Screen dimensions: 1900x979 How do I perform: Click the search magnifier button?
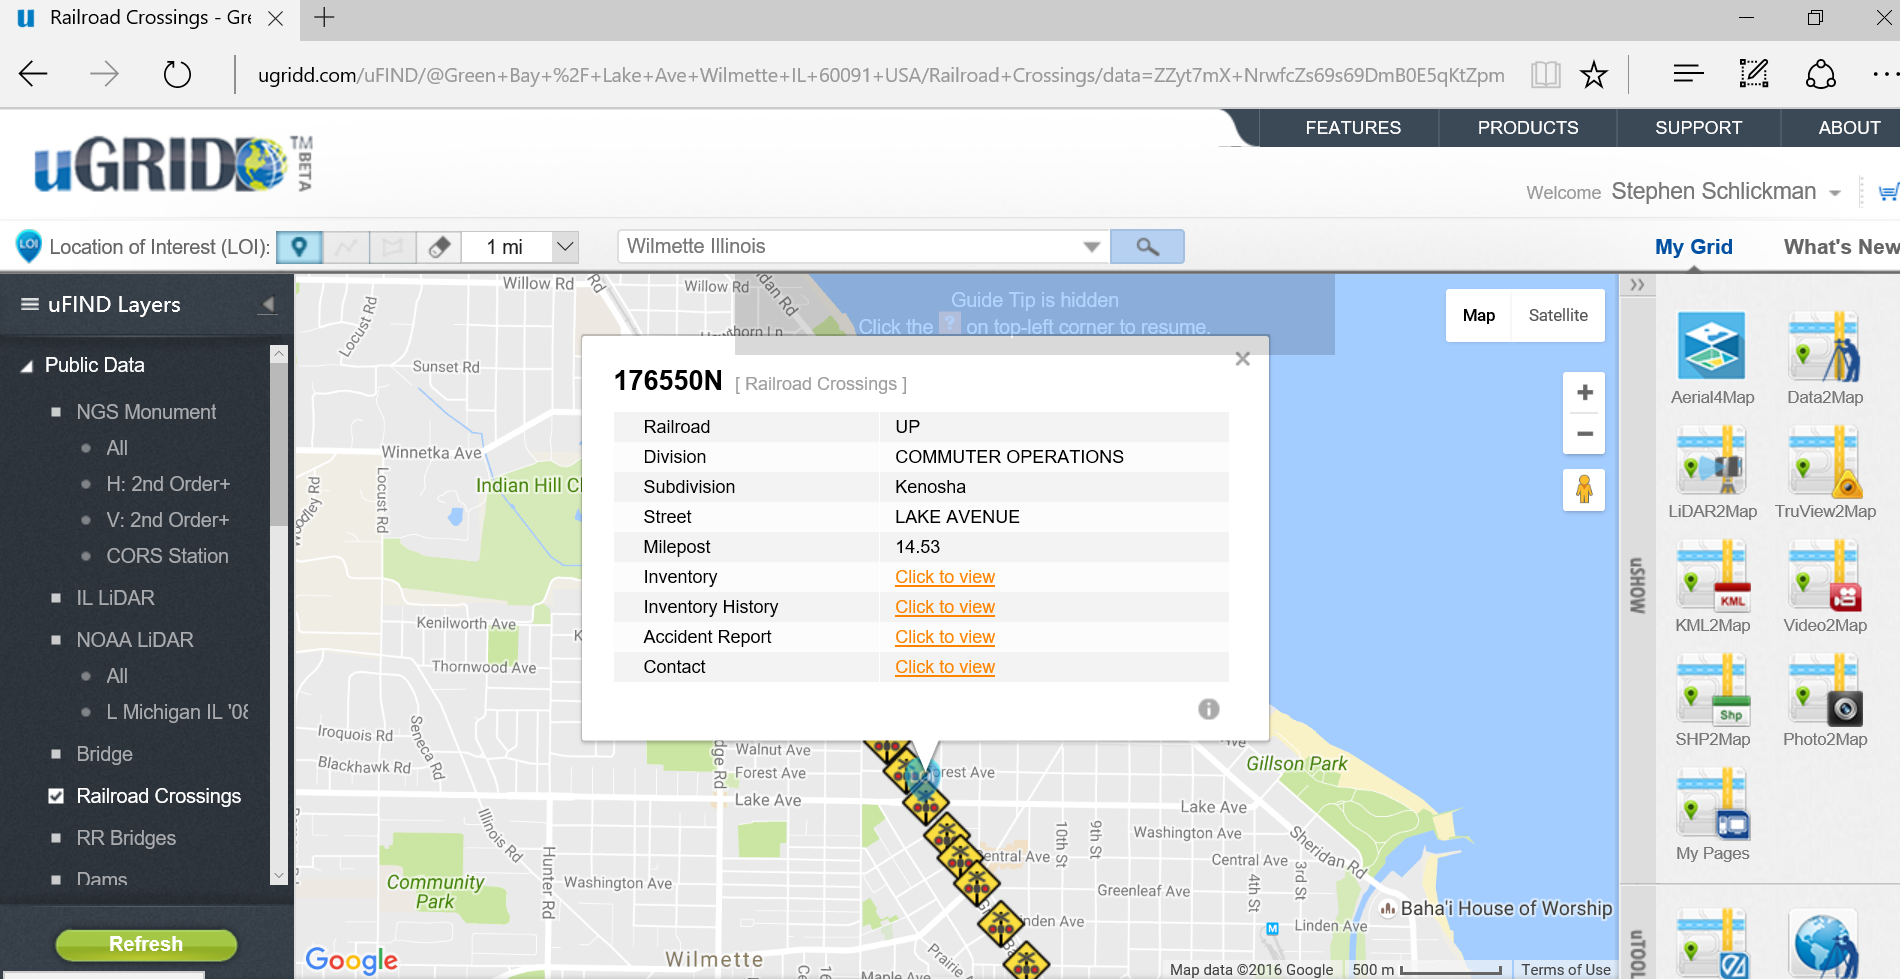coord(1147,247)
